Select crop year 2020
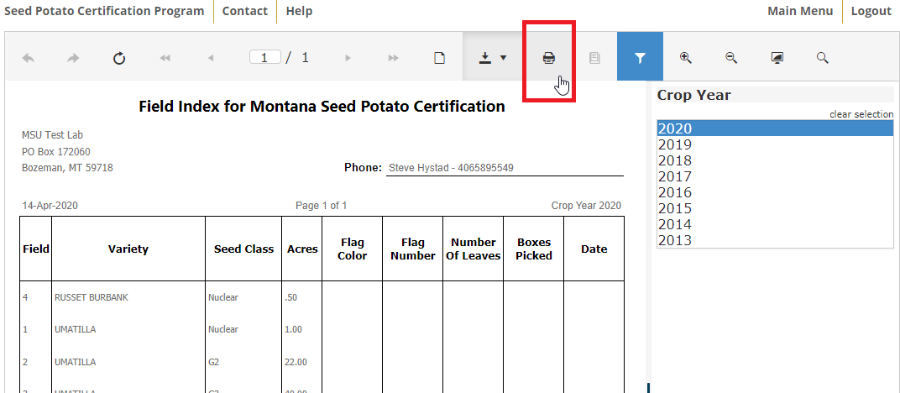Image resolution: width=900 pixels, height=393 pixels. click(775, 129)
